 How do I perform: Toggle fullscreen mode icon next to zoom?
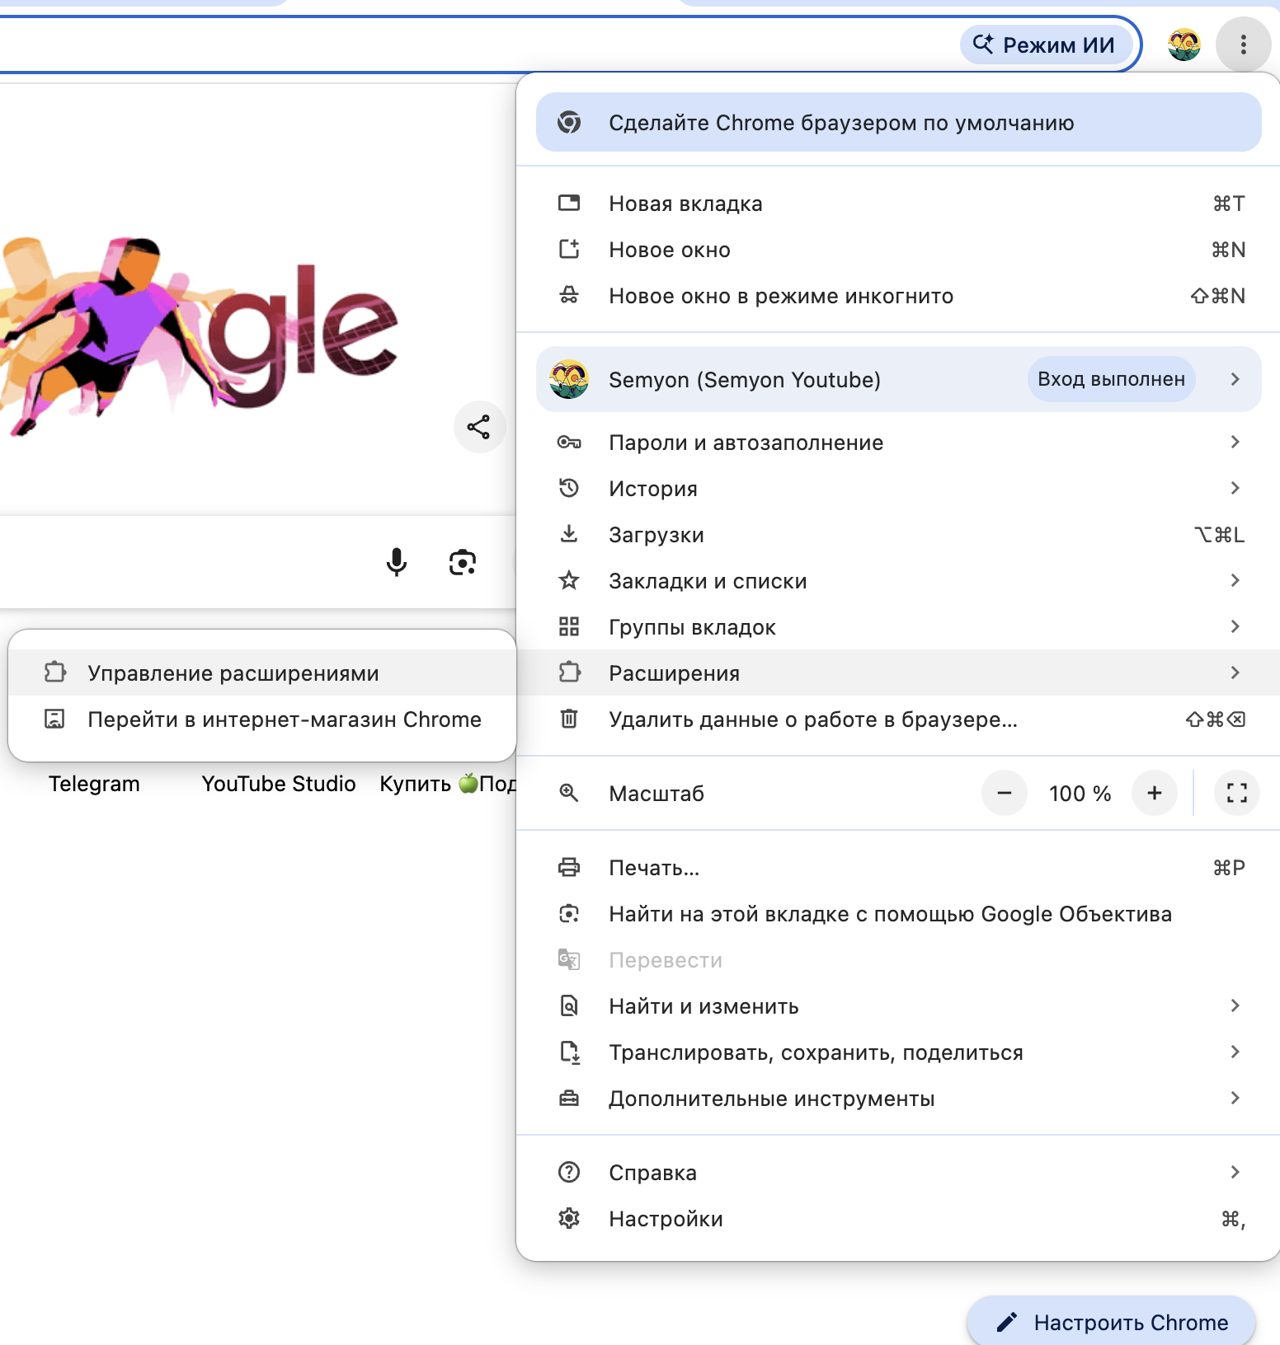click(x=1237, y=793)
